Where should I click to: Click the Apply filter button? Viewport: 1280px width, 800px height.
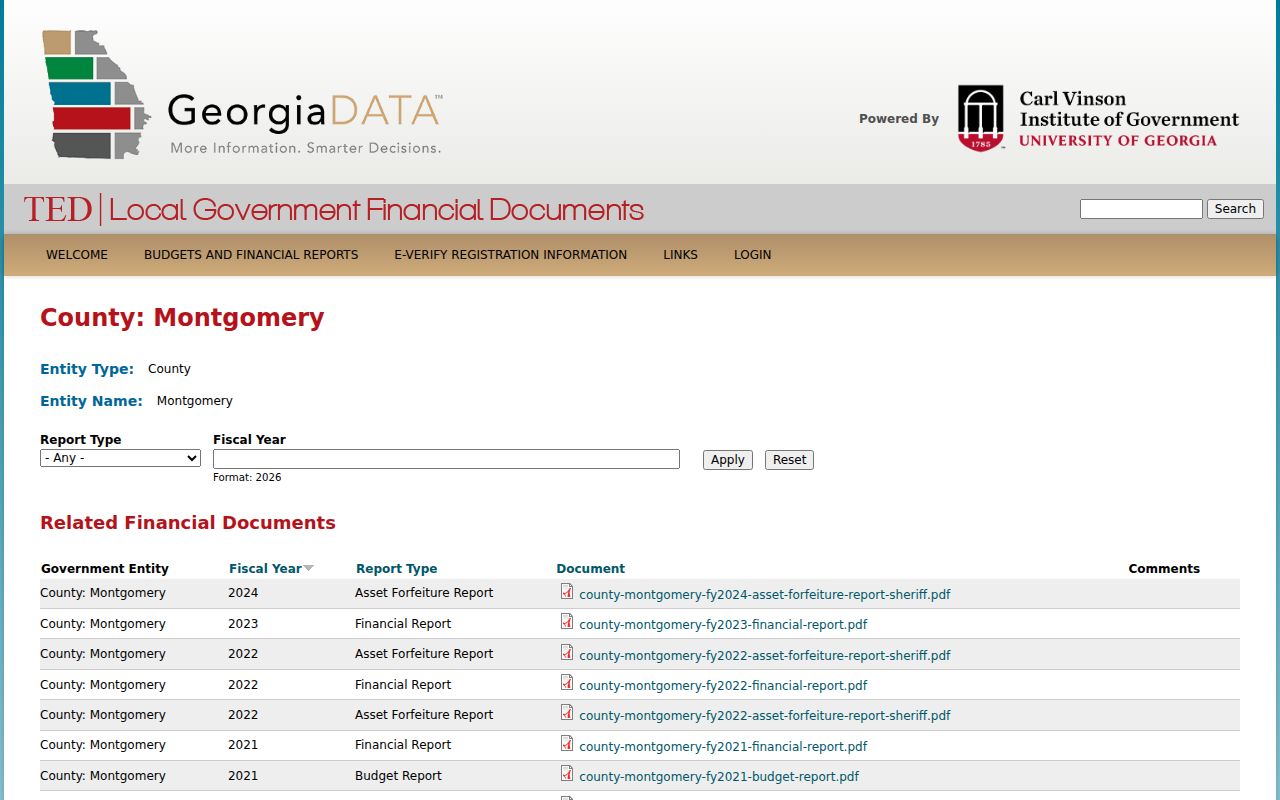727,460
